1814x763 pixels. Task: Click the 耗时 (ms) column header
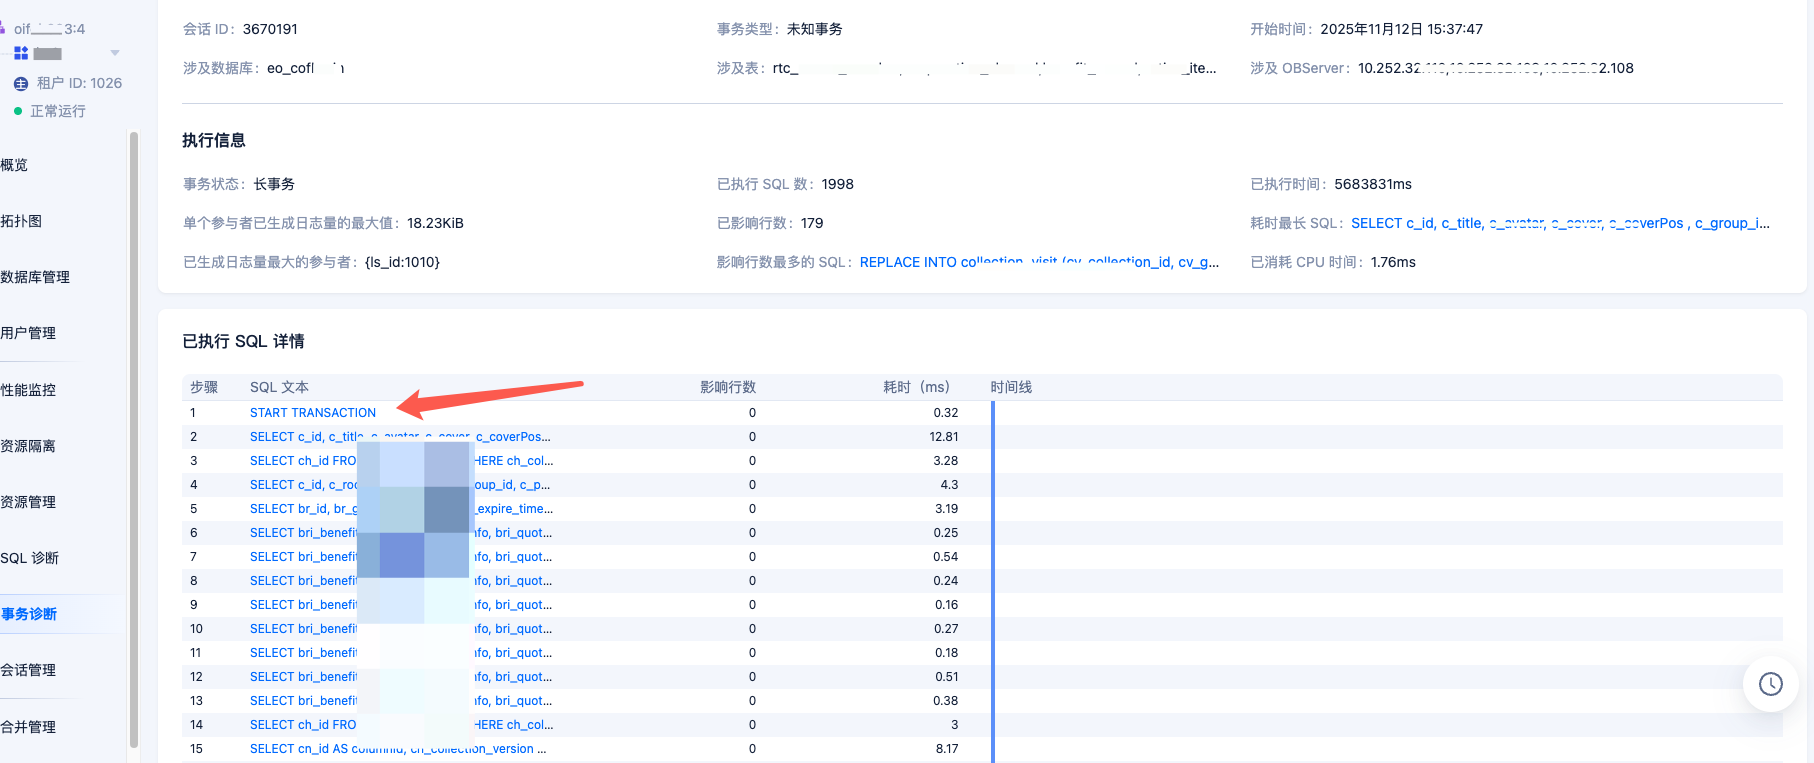915,387
